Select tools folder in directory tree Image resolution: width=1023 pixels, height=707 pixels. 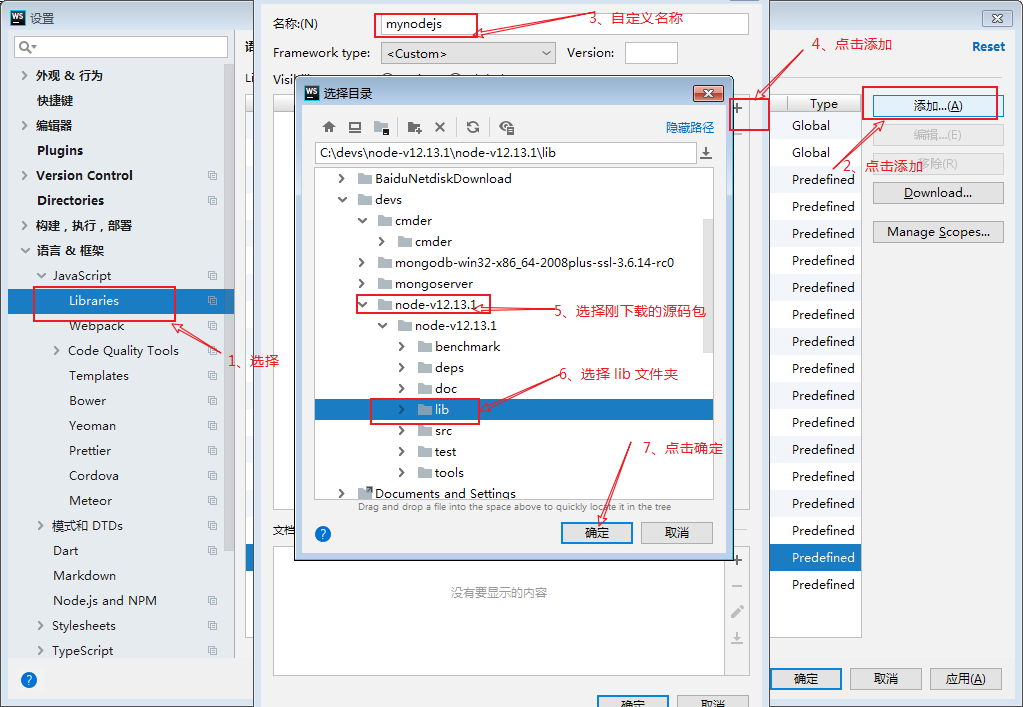450,473
